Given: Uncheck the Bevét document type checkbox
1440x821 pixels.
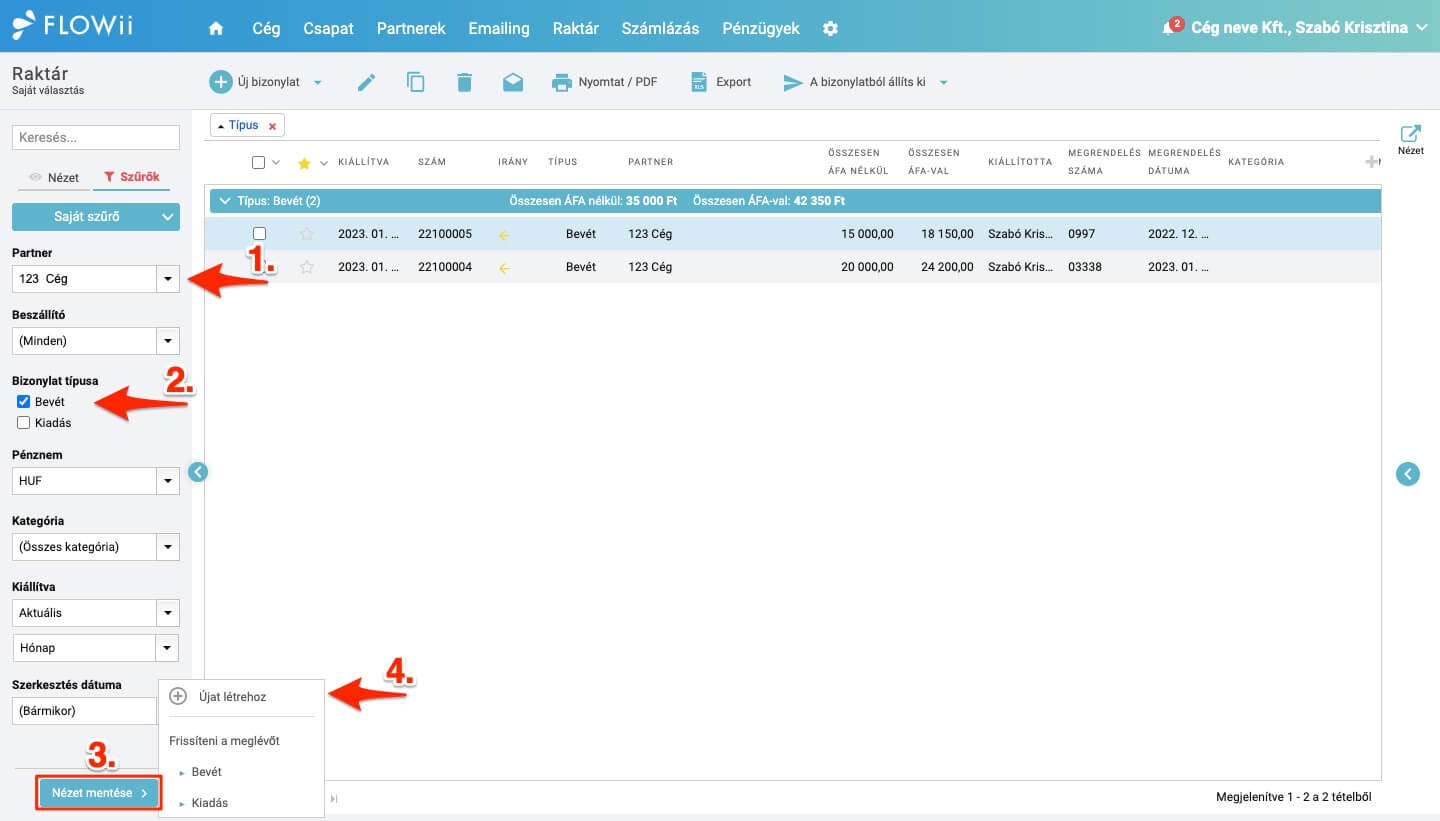Looking at the screenshot, I should coord(24,402).
